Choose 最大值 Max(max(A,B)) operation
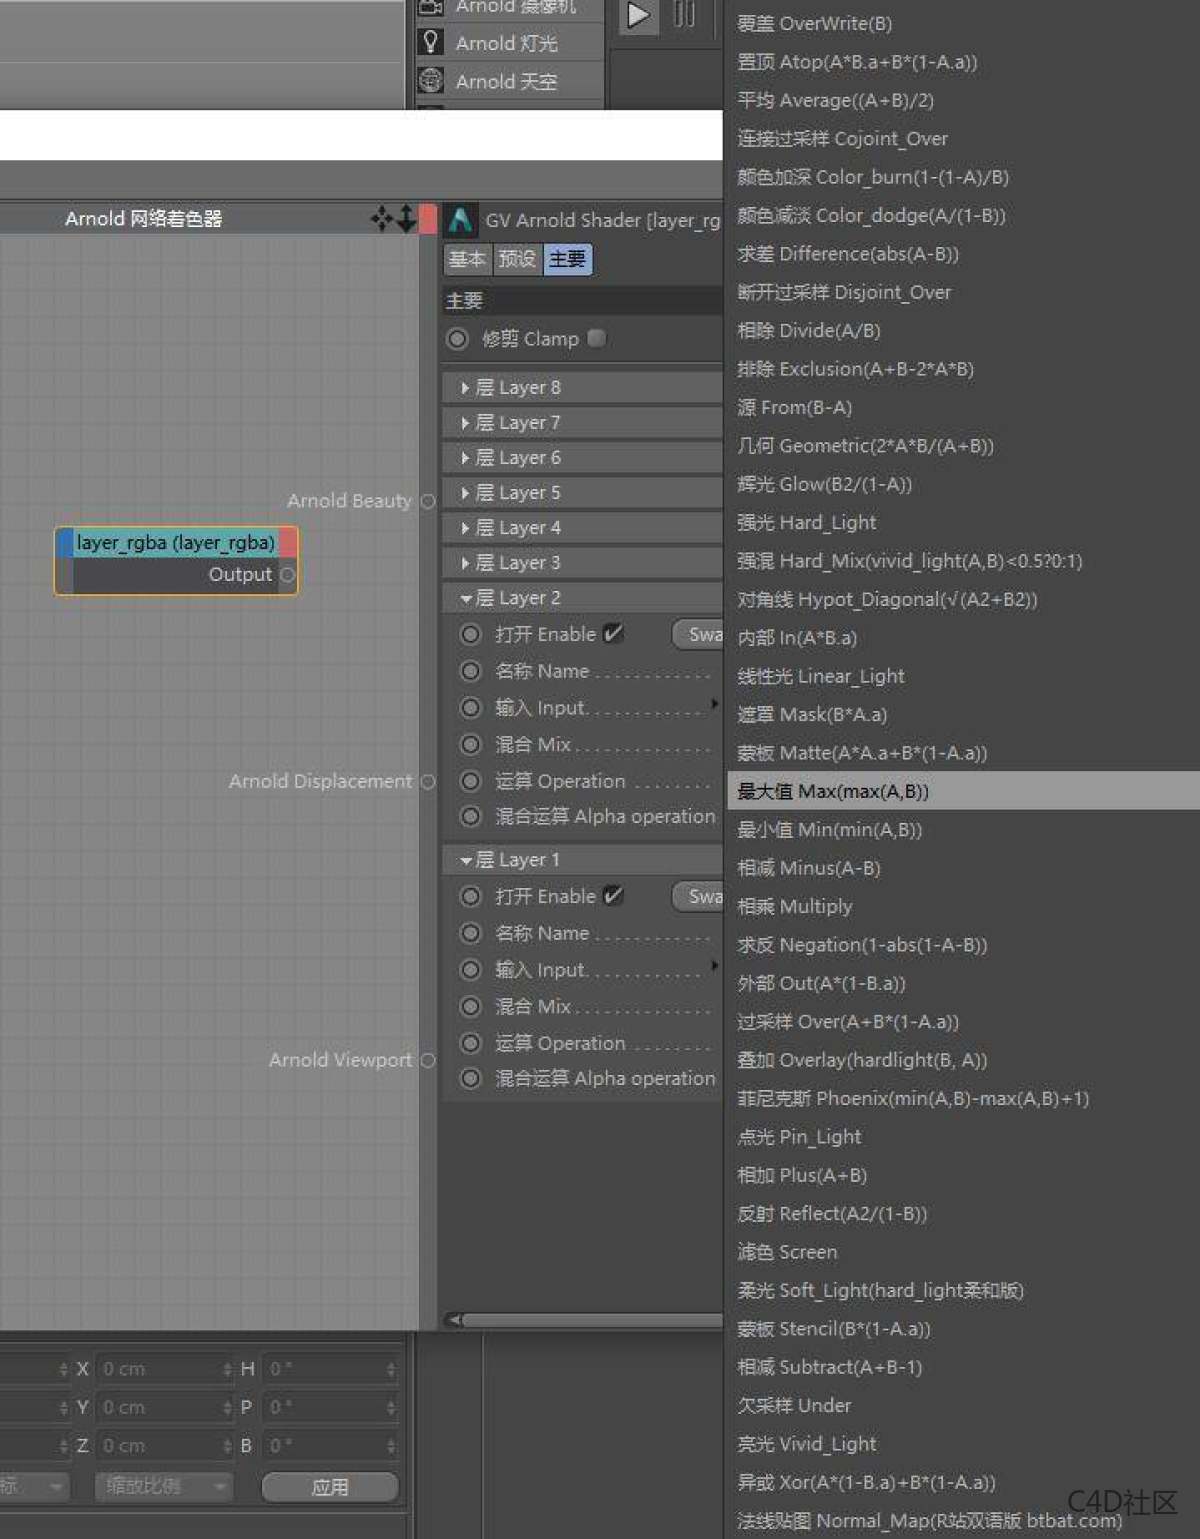 point(961,791)
